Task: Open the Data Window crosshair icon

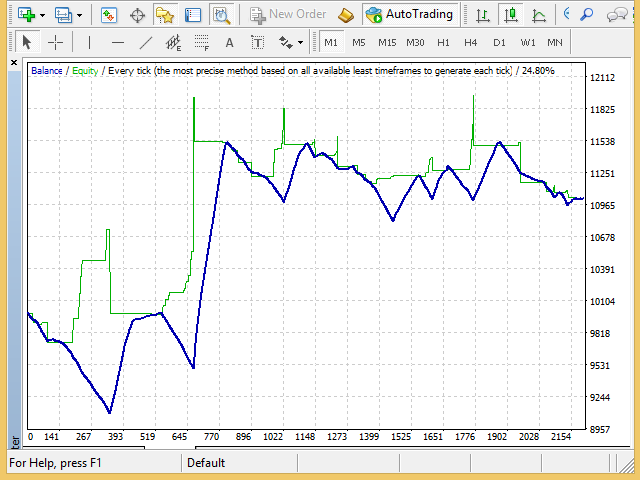Action: 138,15
